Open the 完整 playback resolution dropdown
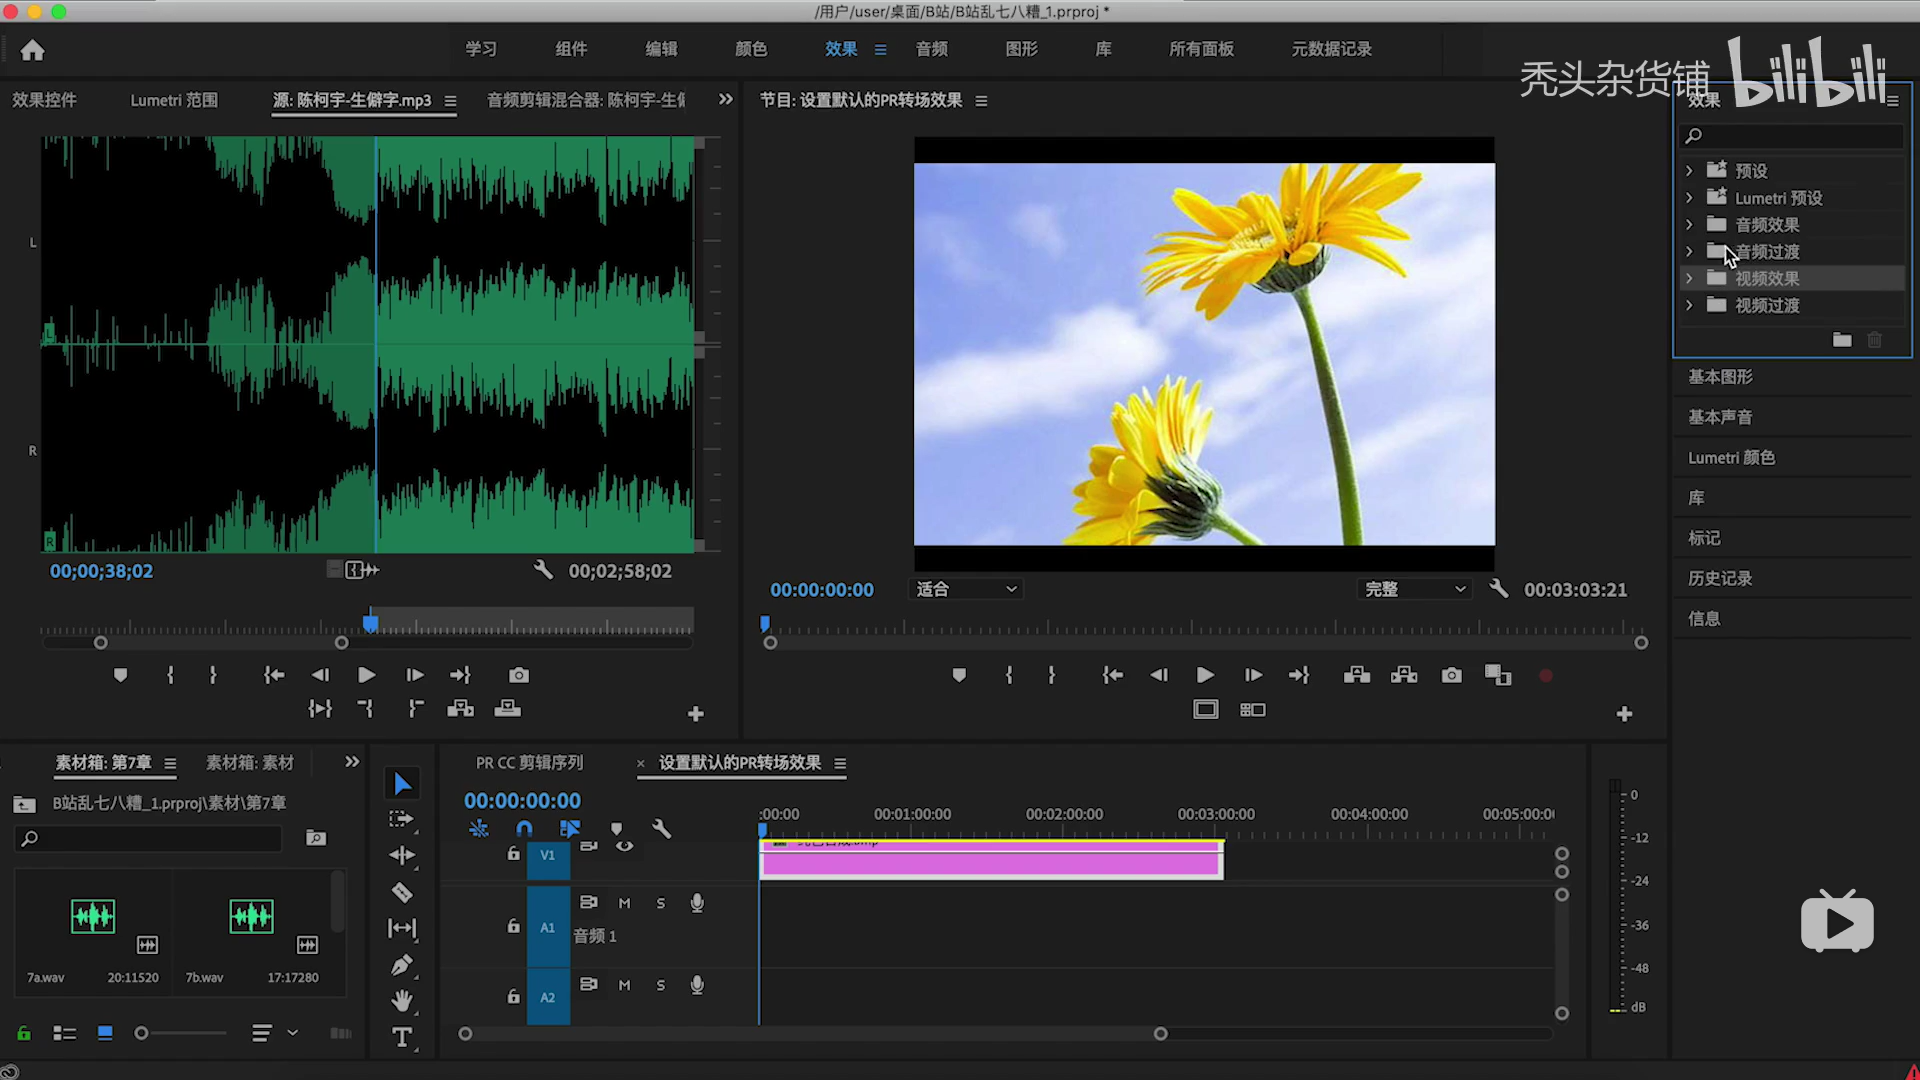The width and height of the screenshot is (1920, 1080). (1414, 589)
